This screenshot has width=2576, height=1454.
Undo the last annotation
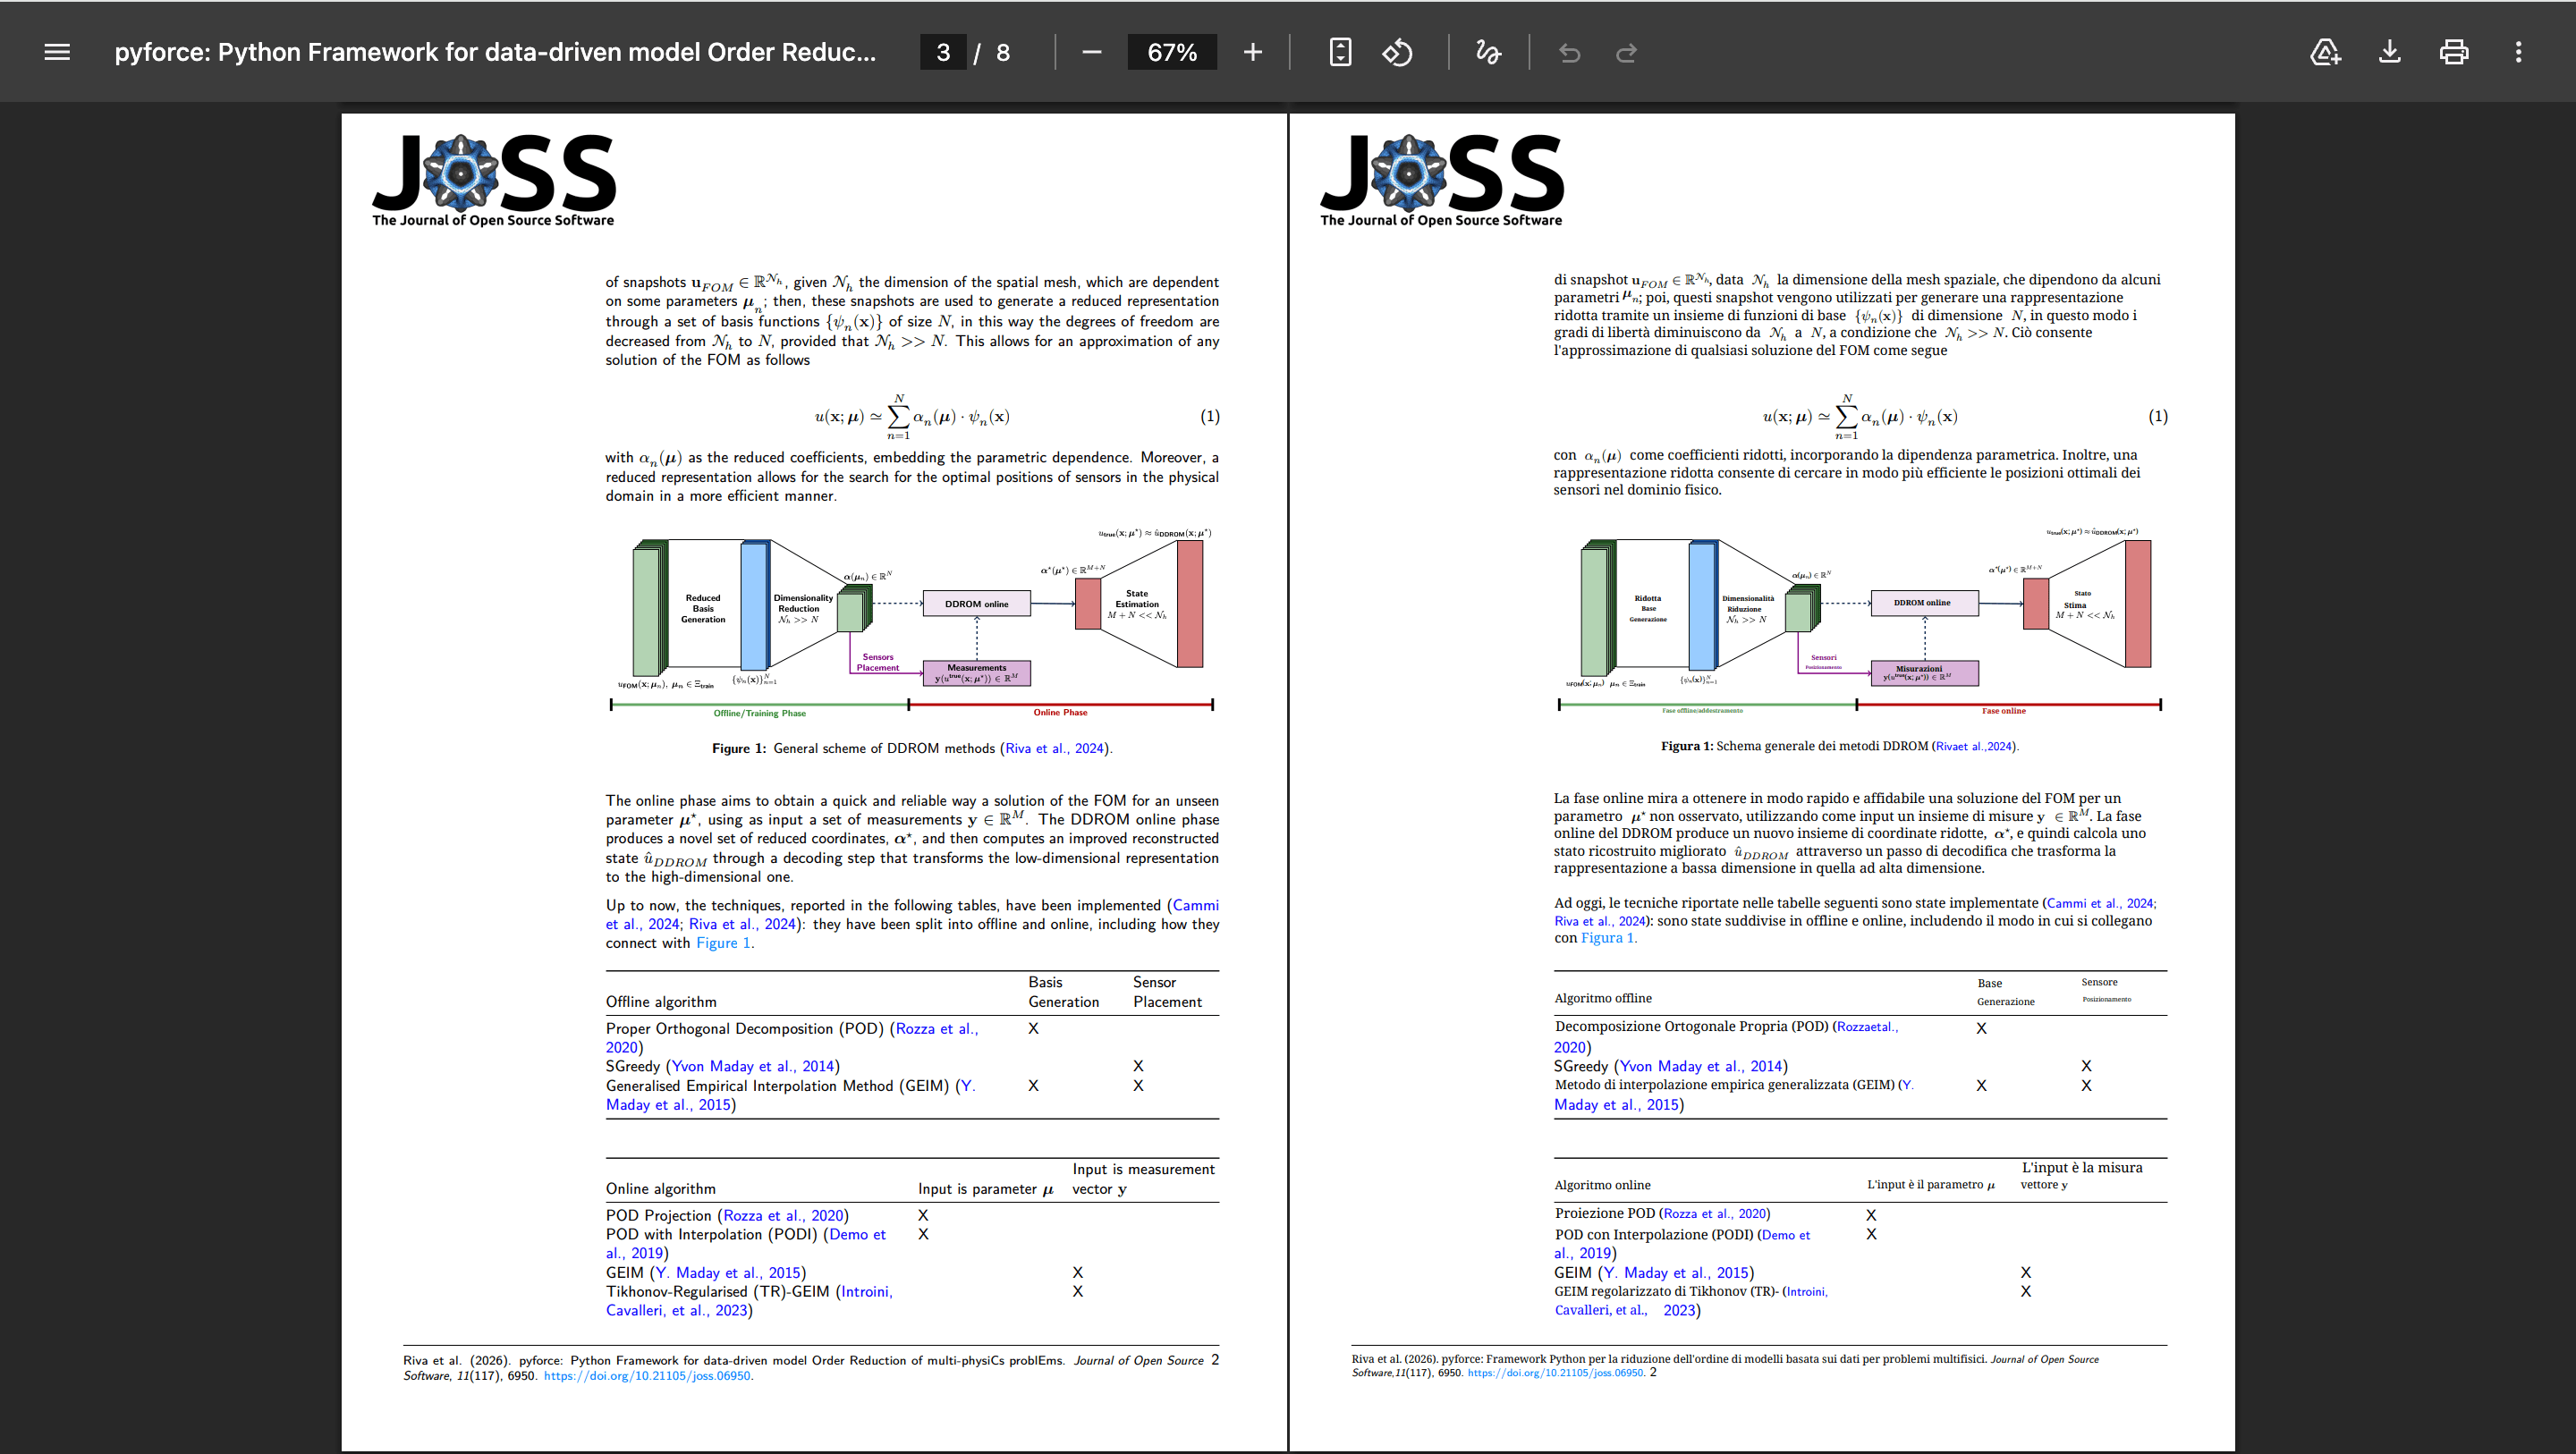[x=1569, y=52]
